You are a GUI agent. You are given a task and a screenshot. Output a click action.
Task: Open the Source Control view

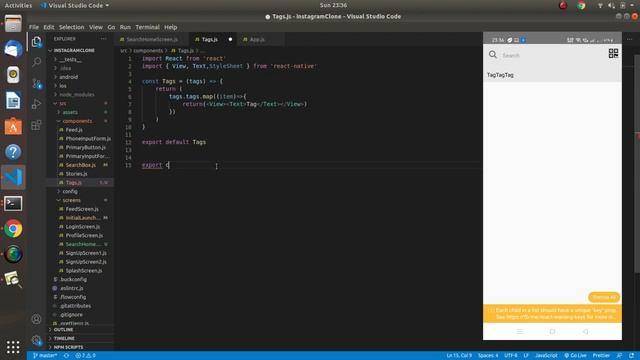tap(36, 83)
